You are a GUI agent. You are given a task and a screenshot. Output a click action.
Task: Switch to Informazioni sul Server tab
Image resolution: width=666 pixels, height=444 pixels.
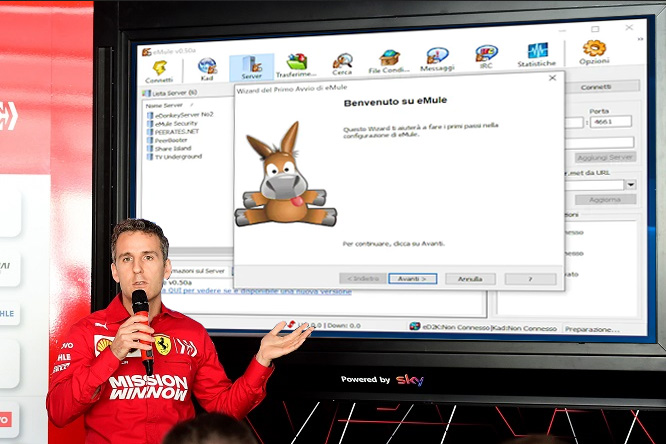point(198,271)
